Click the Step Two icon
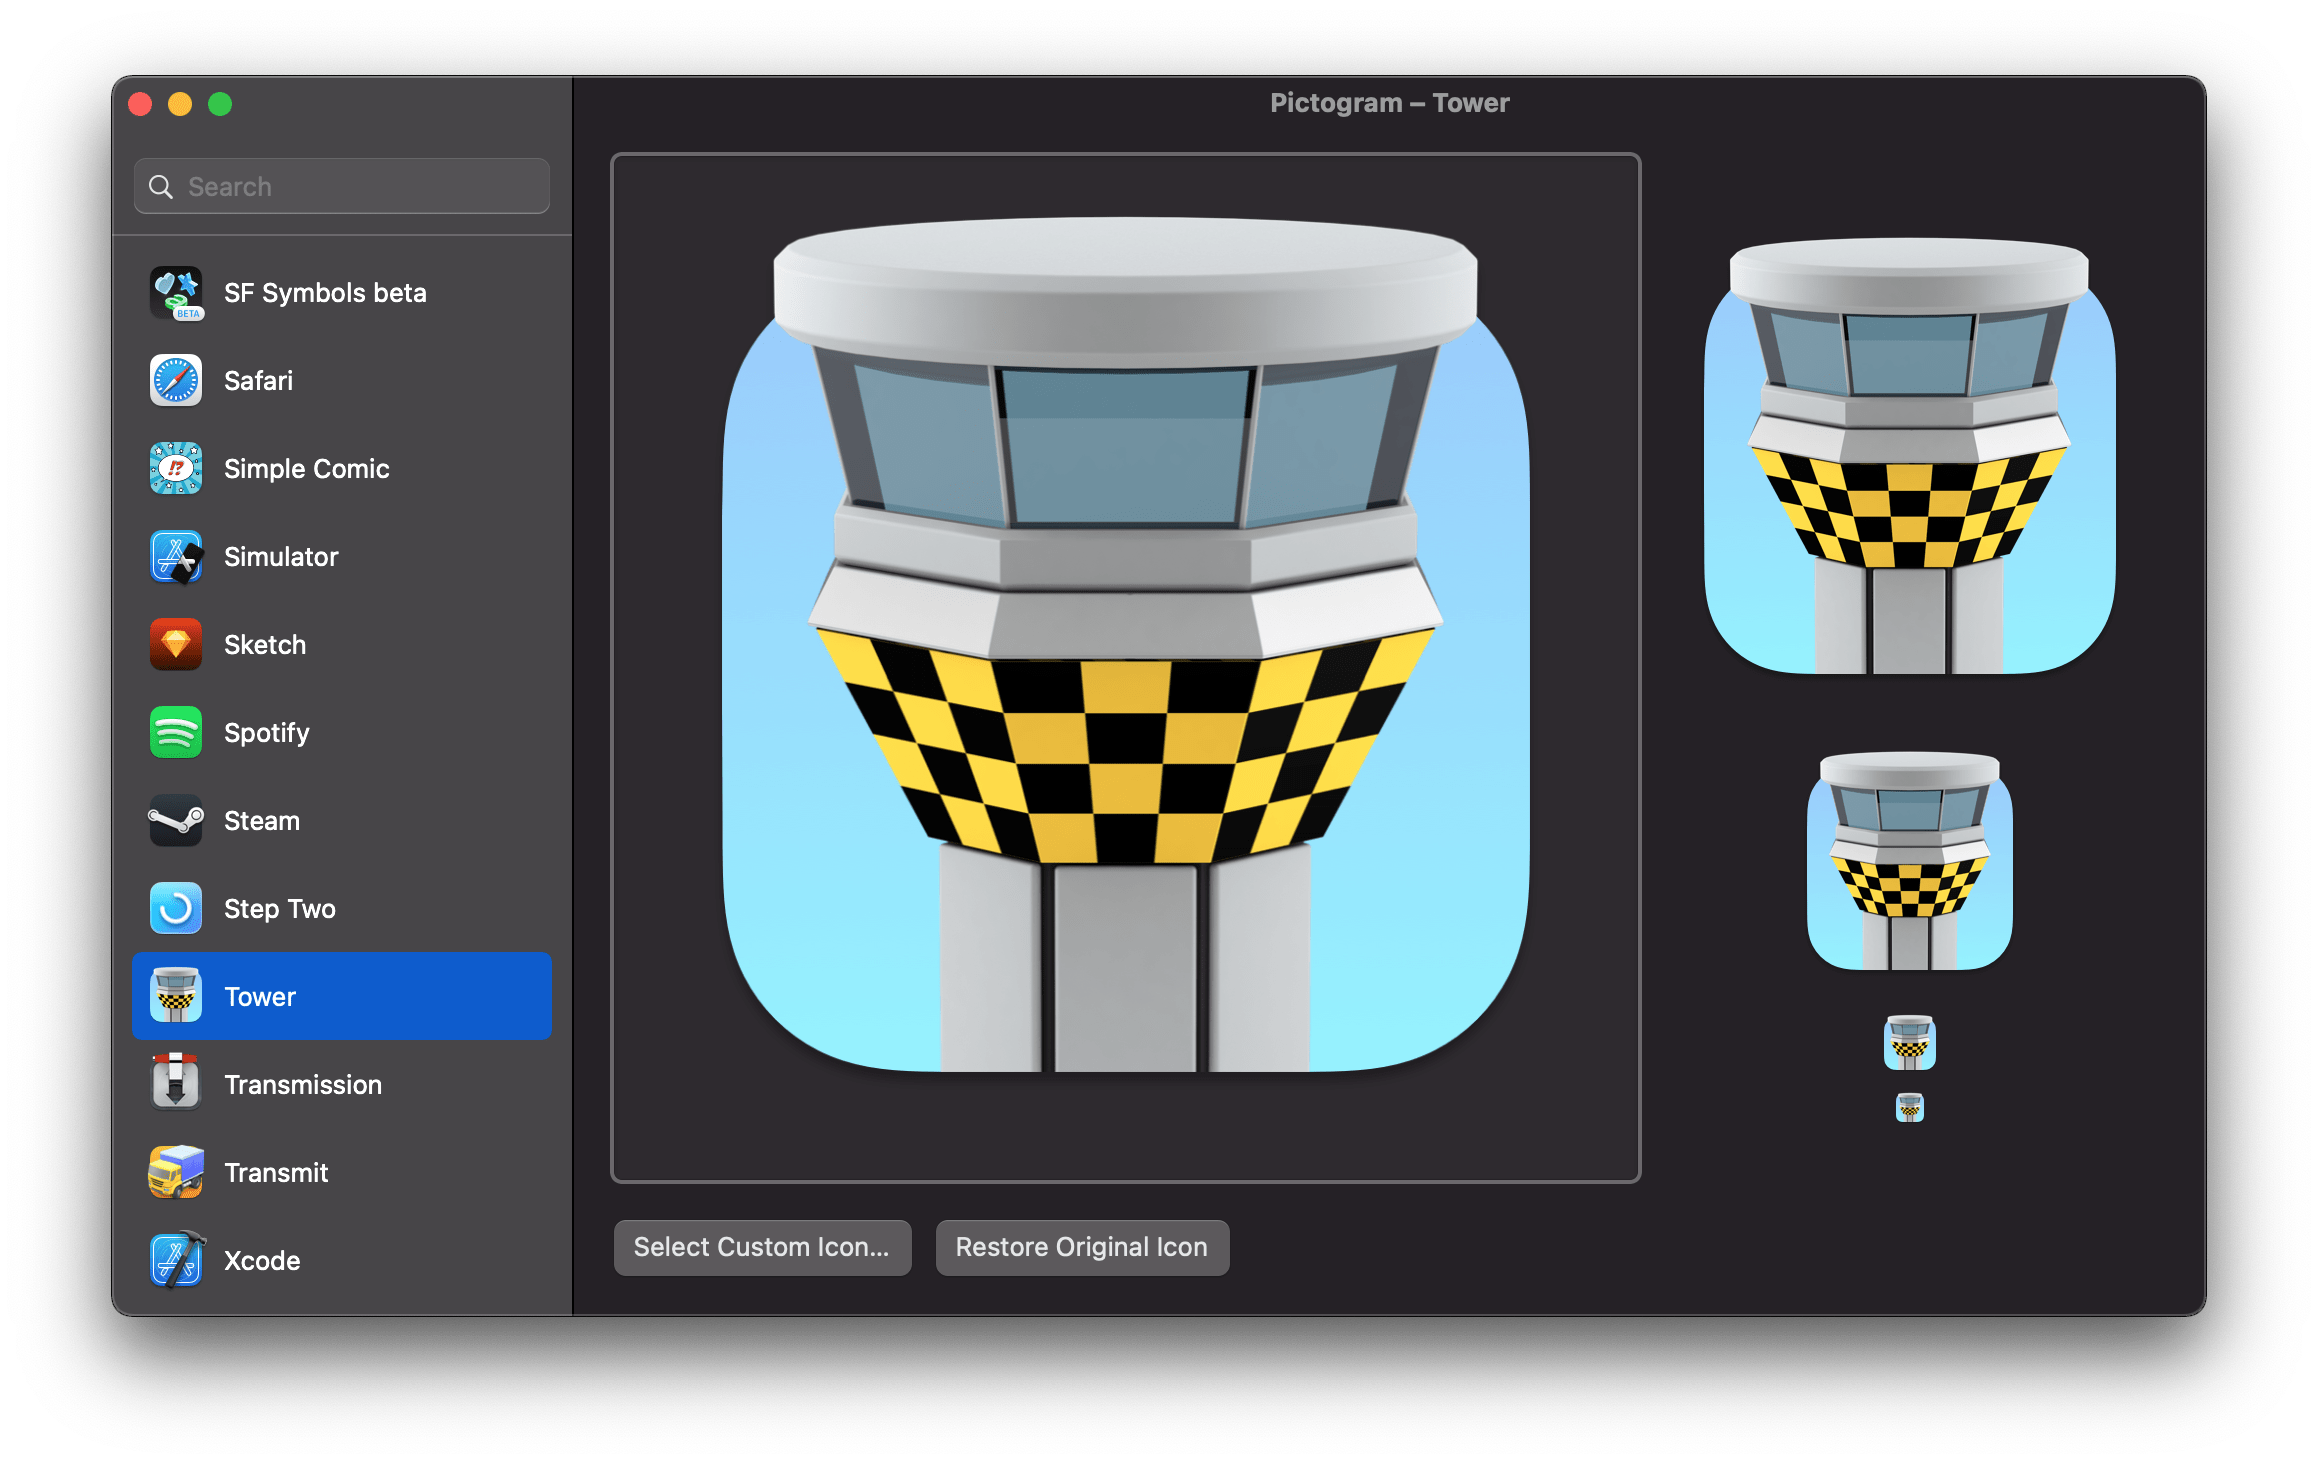The image size is (2318, 1464). (176, 909)
